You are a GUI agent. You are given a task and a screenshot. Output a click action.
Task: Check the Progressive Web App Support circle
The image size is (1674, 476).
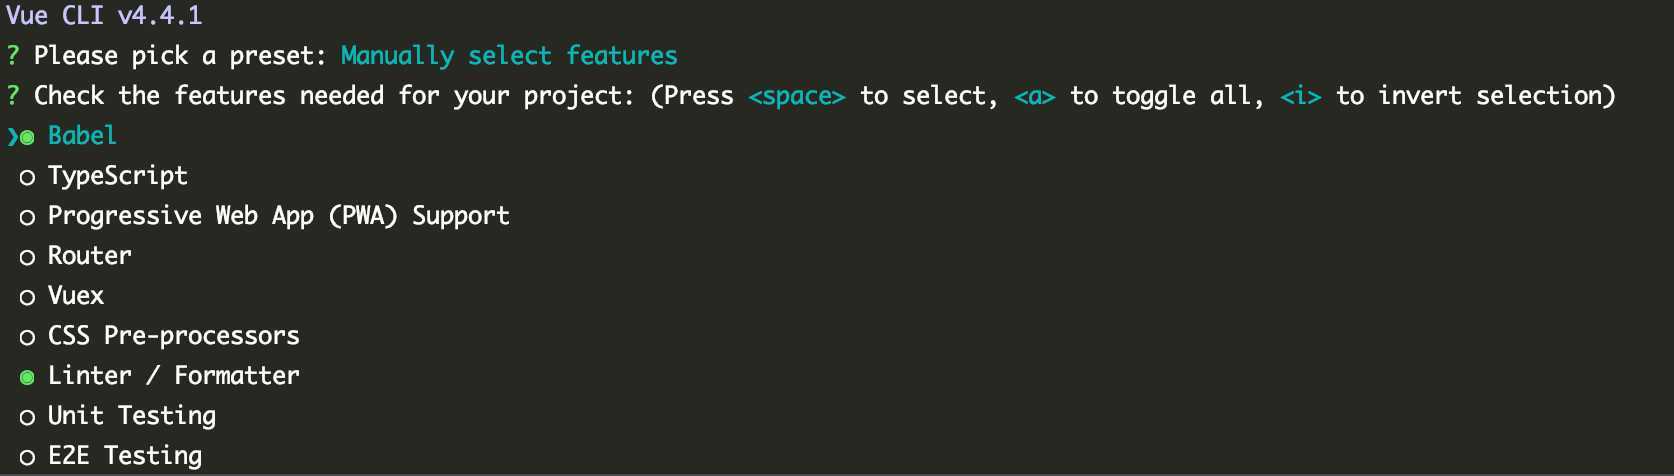click(27, 218)
